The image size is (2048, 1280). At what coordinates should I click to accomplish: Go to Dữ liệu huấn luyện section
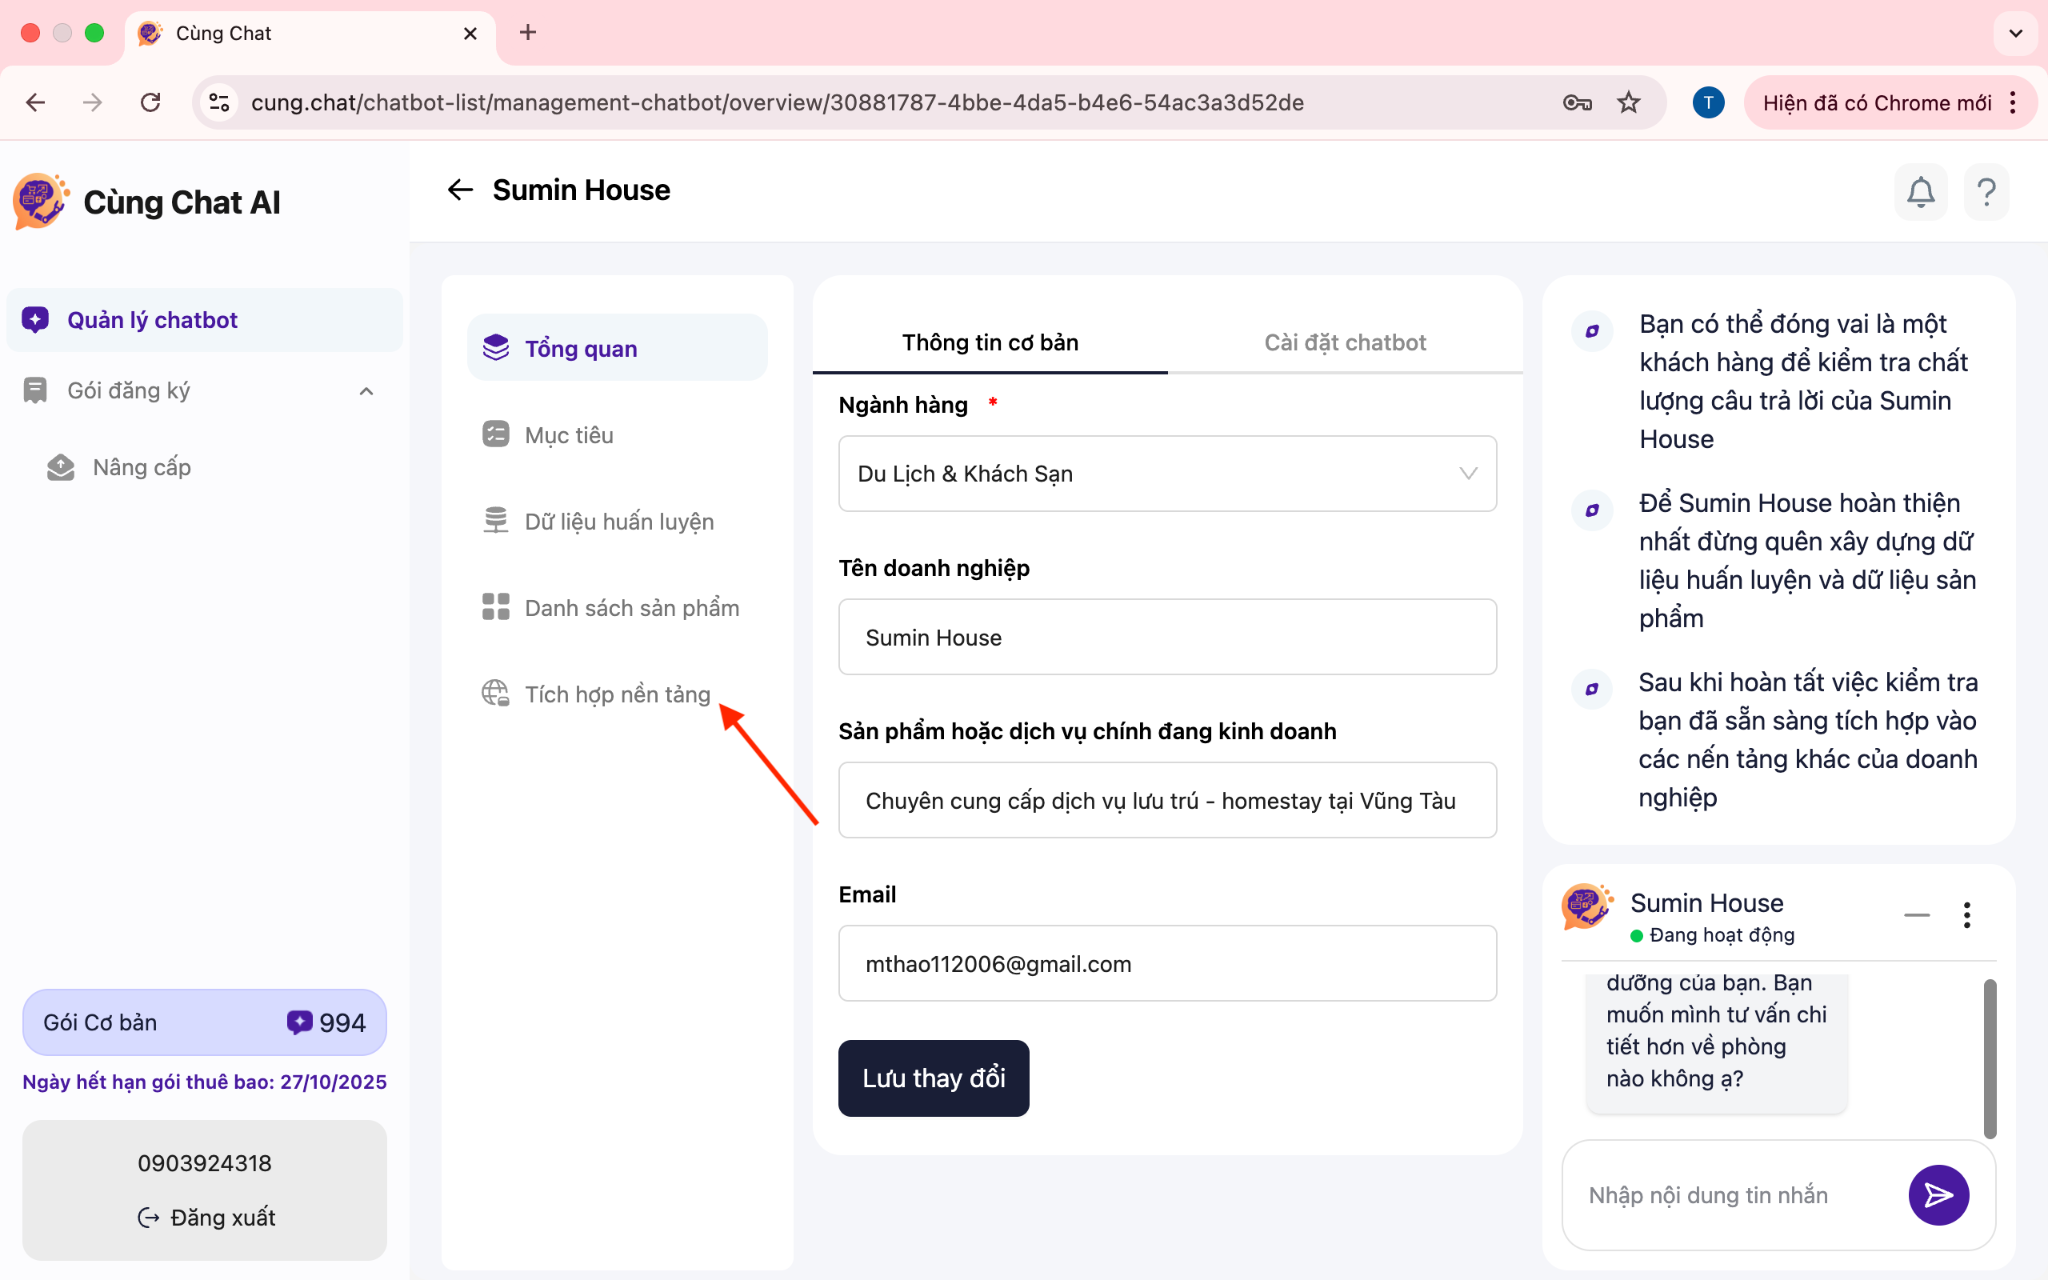[618, 522]
